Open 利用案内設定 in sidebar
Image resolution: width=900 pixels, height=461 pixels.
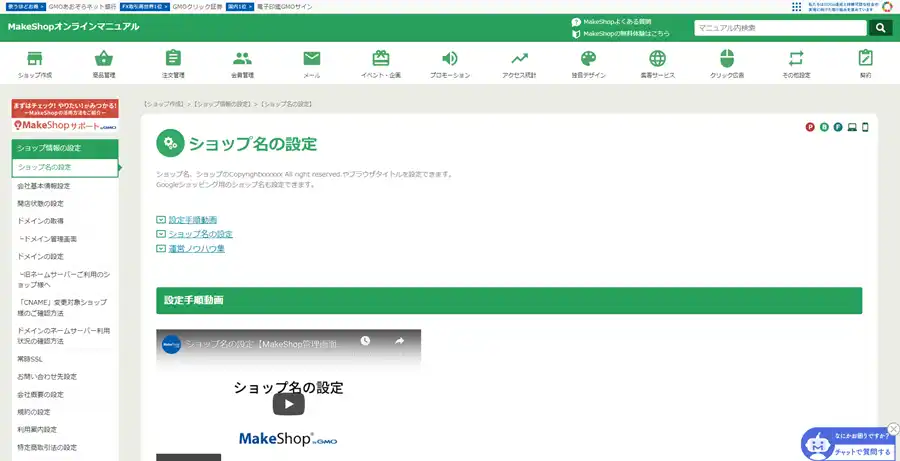[37, 429]
